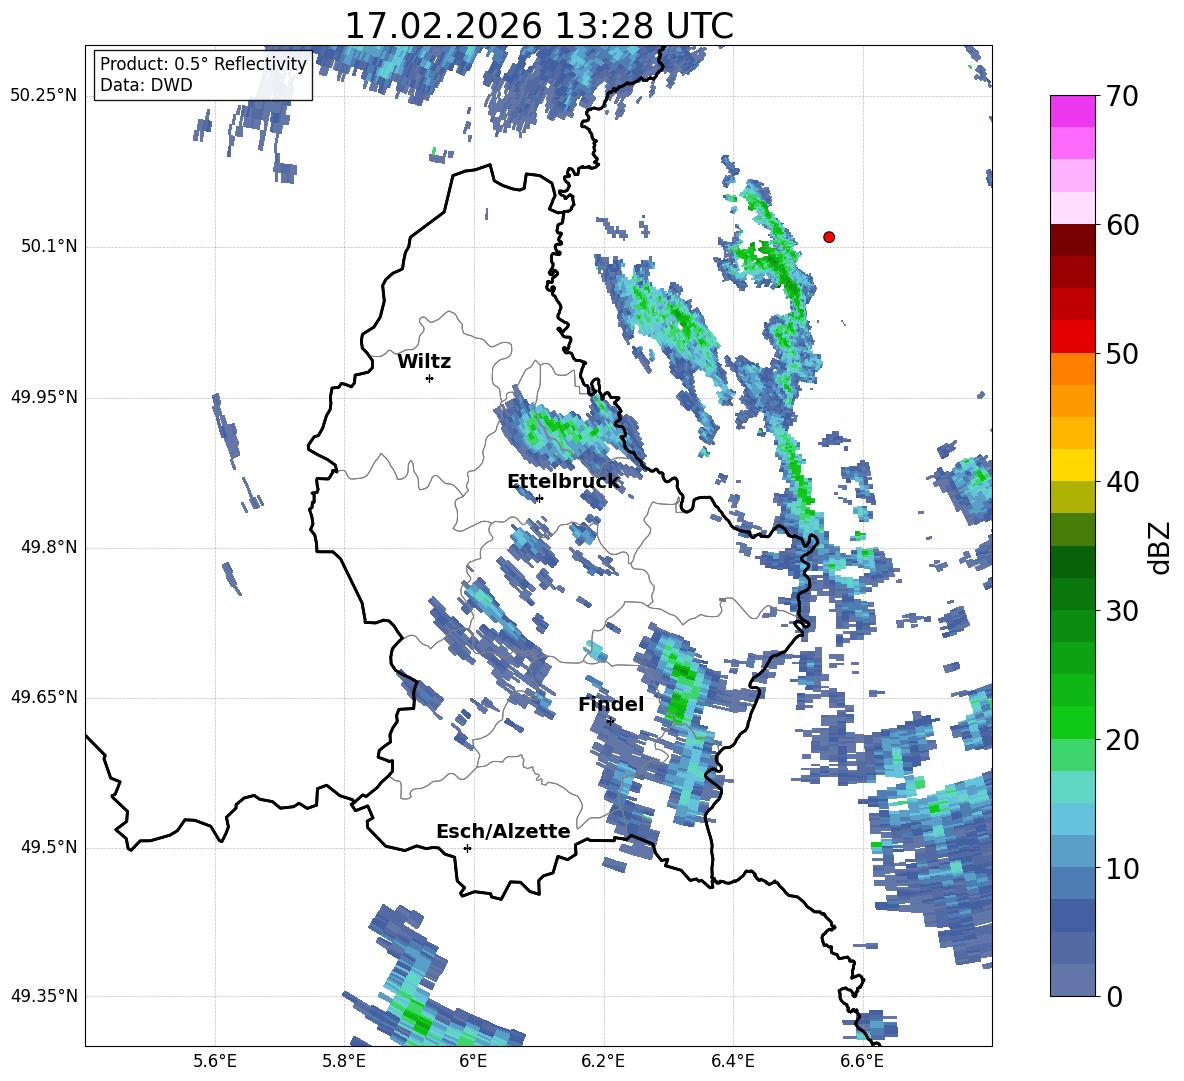This screenshot has width=1184, height=1081.
Task: Click the Data: DWD text
Action: point(146,85)
